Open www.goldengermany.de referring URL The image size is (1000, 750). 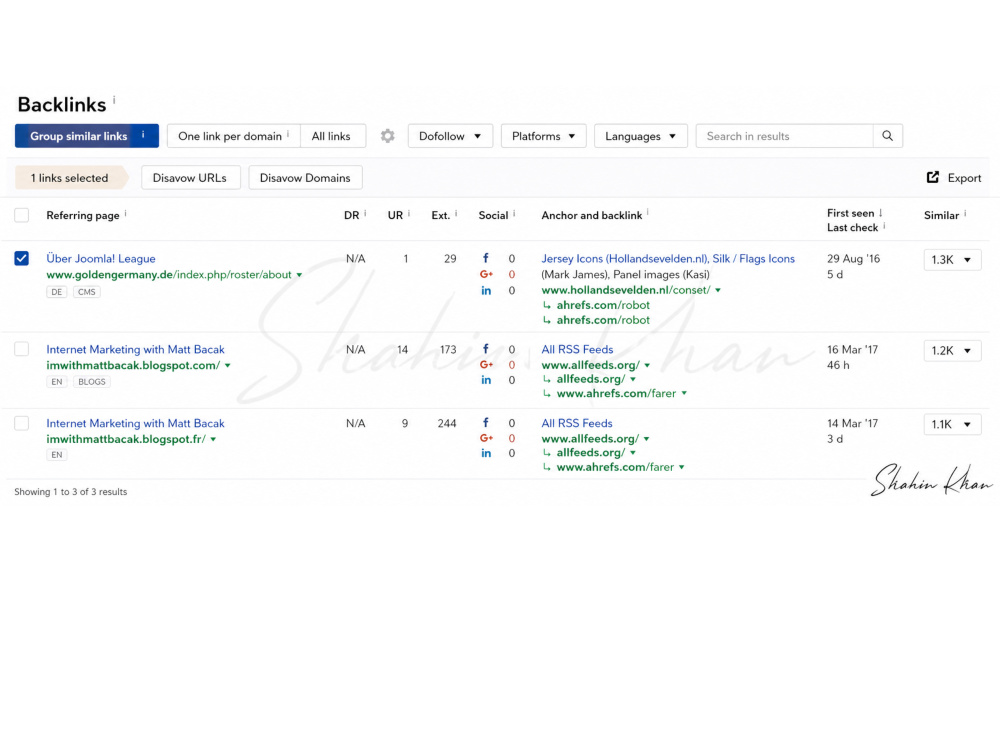pyautogui.click(x=169, y=275)
